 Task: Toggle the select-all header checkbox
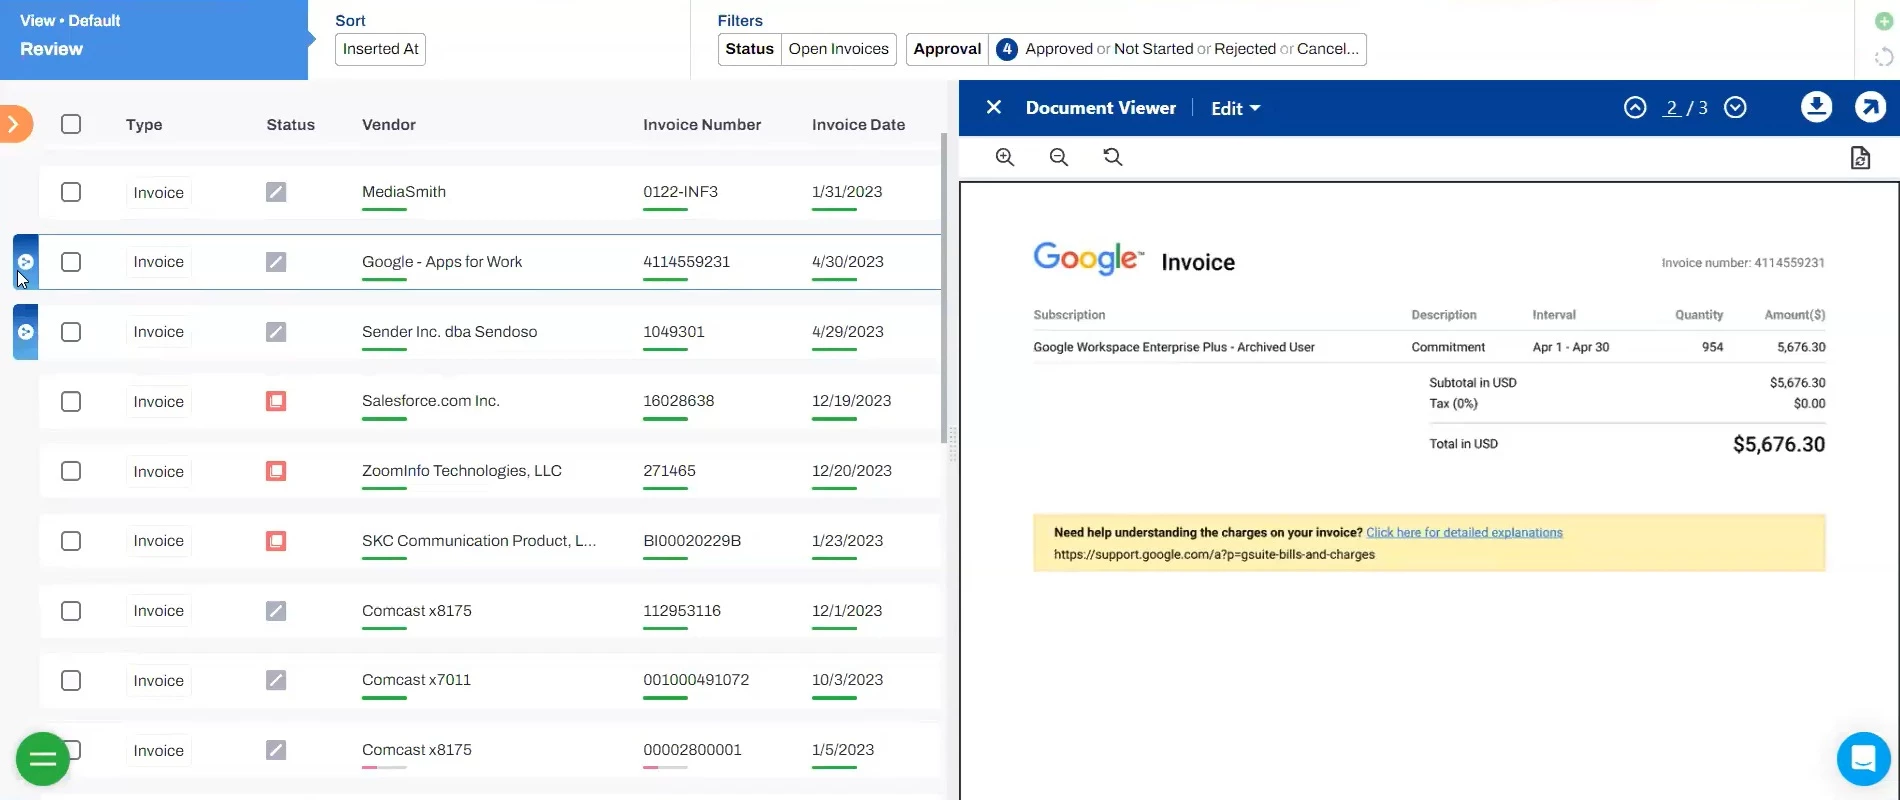[71, 124]
